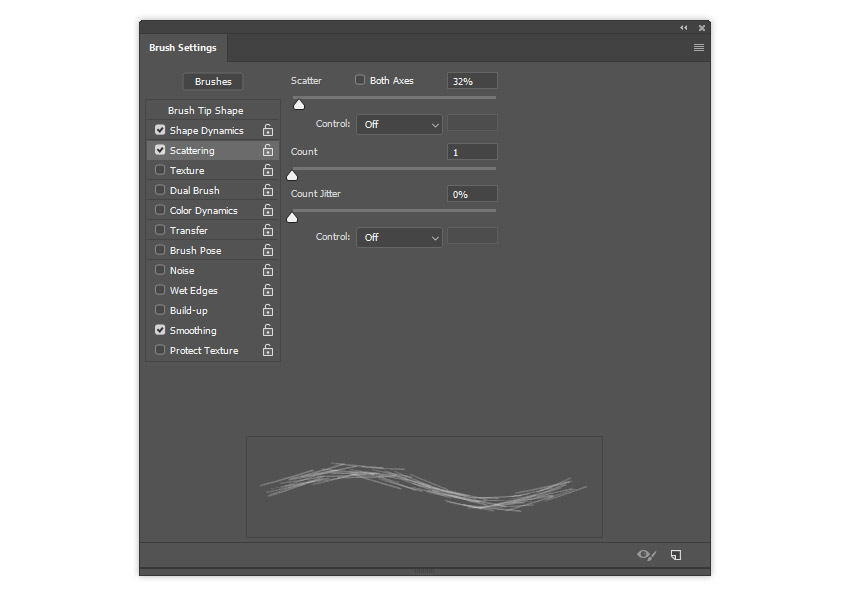Click the live brush tip preview eye icon
The width and height of the screenshot is (850, 596).
point(646,555)
